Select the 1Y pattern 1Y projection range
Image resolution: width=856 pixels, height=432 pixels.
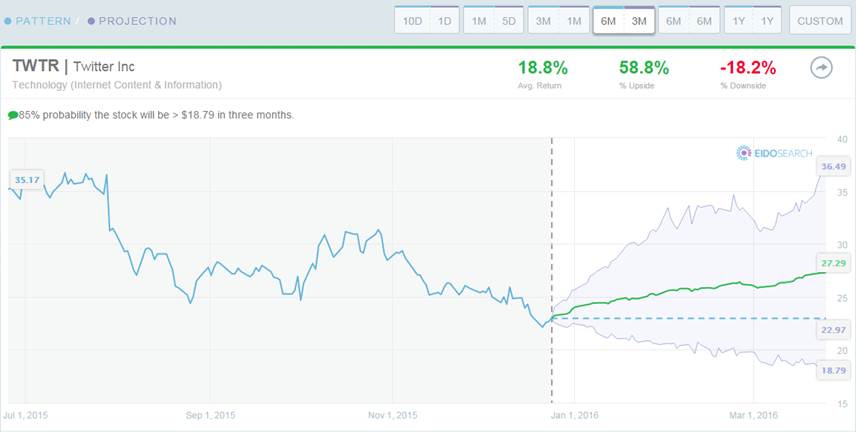click(753, 21)
